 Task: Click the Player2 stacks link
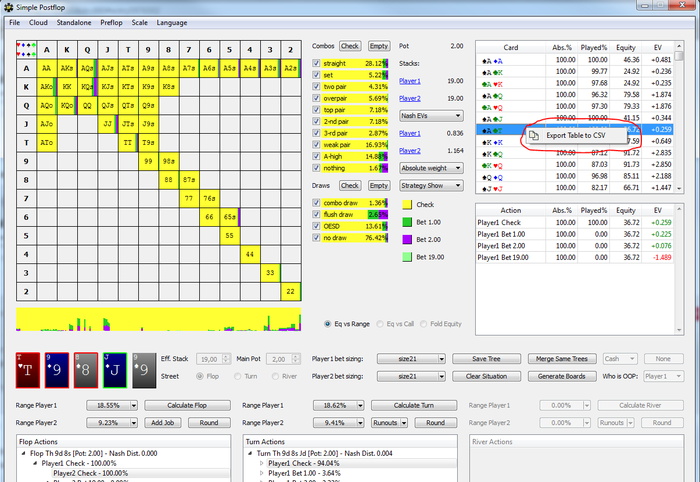click(410, 98)
